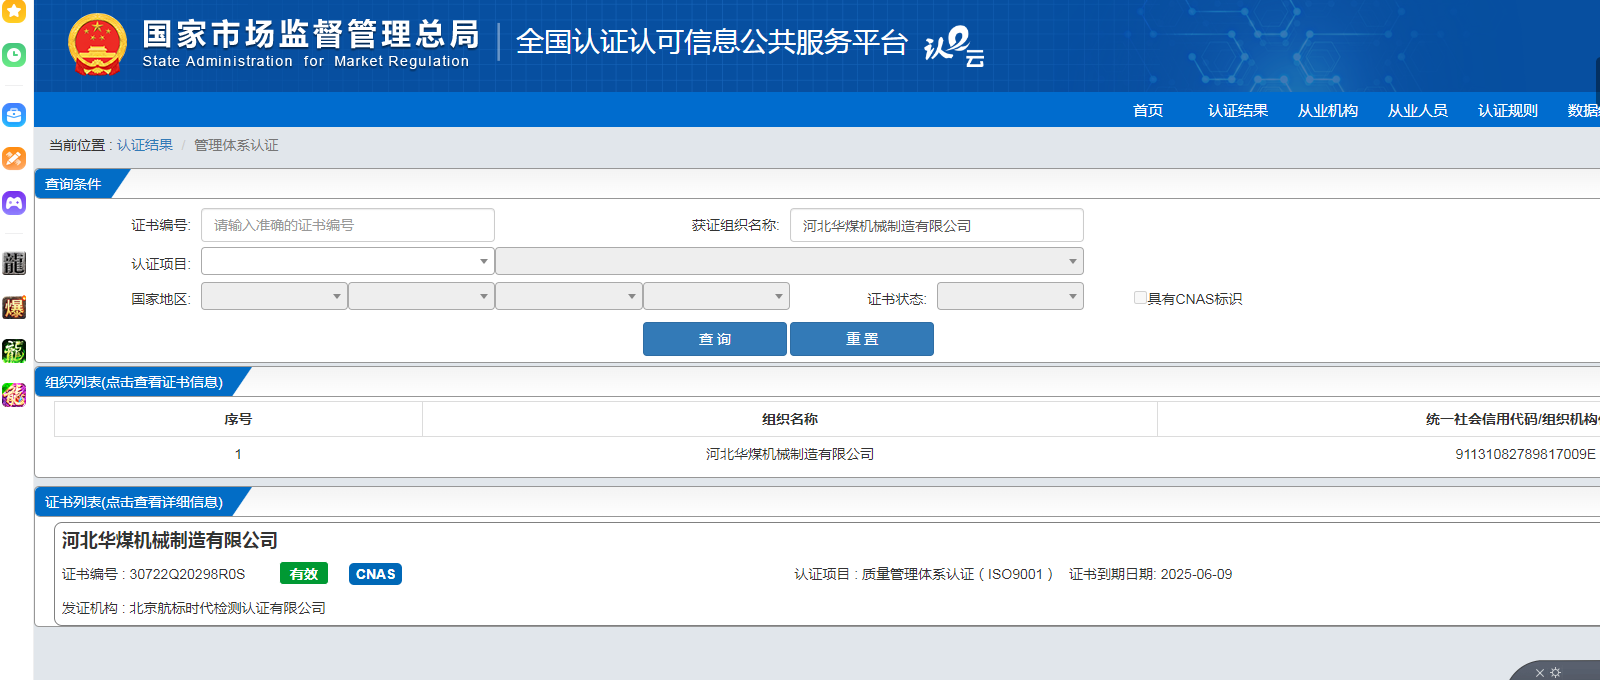Click the 重置 reset button
This screenshot has width=1600, height=680.
[x=862, y=339]
